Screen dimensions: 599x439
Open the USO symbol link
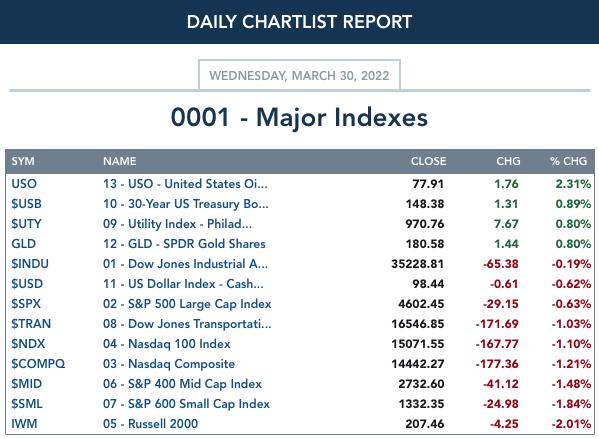click(24, 184)
